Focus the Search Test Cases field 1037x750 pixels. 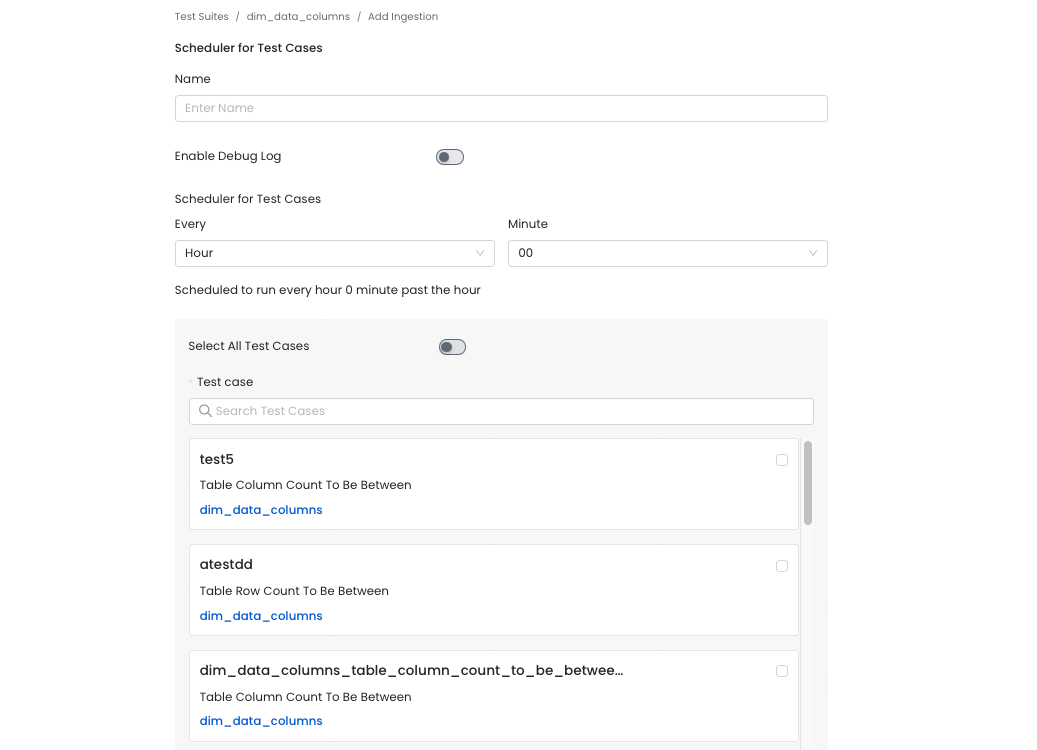pos(501,411)
